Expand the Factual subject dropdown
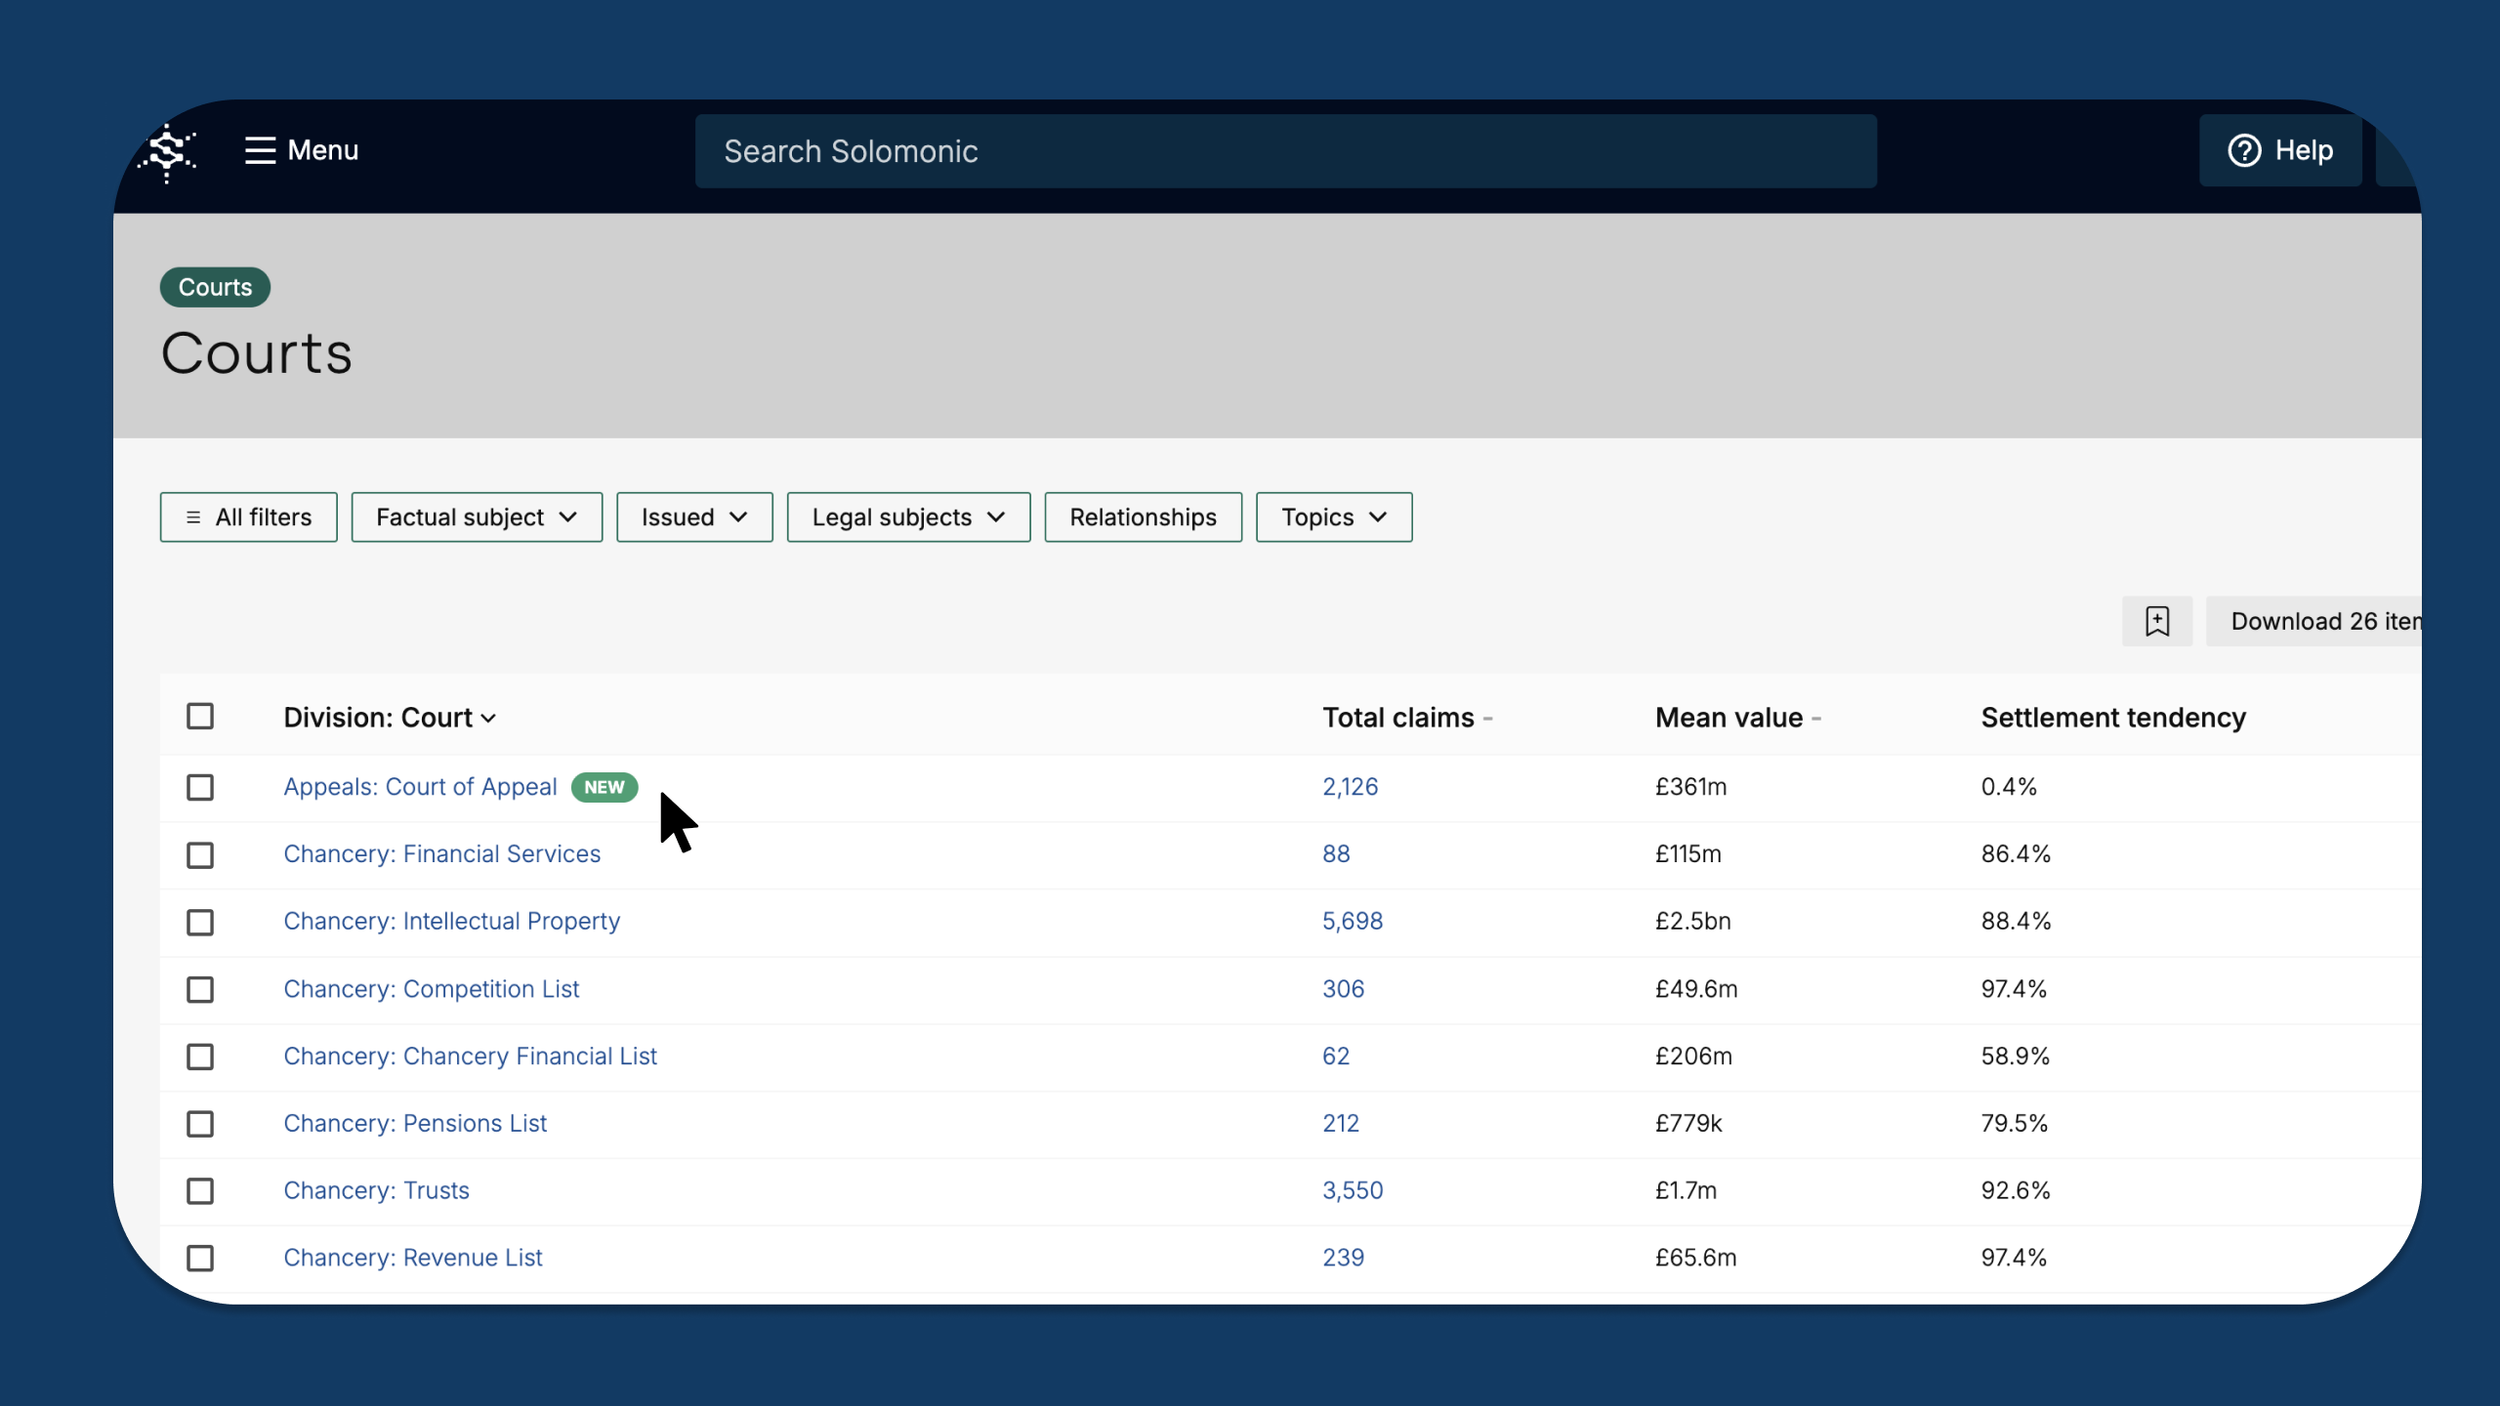The height and width of the screenshot is (1406, 2500). point(476,517)
